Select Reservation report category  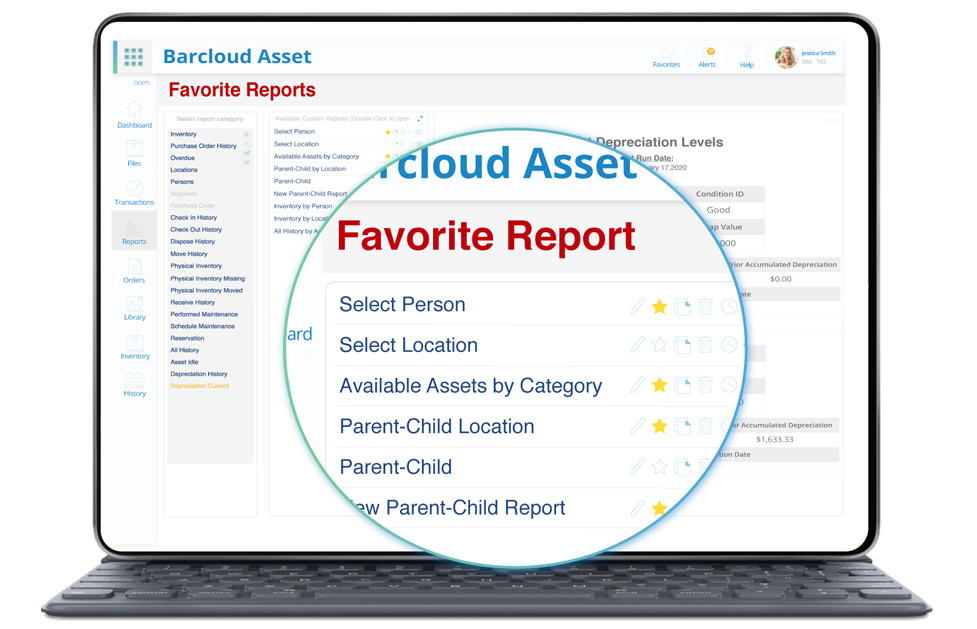click(x=187, y=338)
